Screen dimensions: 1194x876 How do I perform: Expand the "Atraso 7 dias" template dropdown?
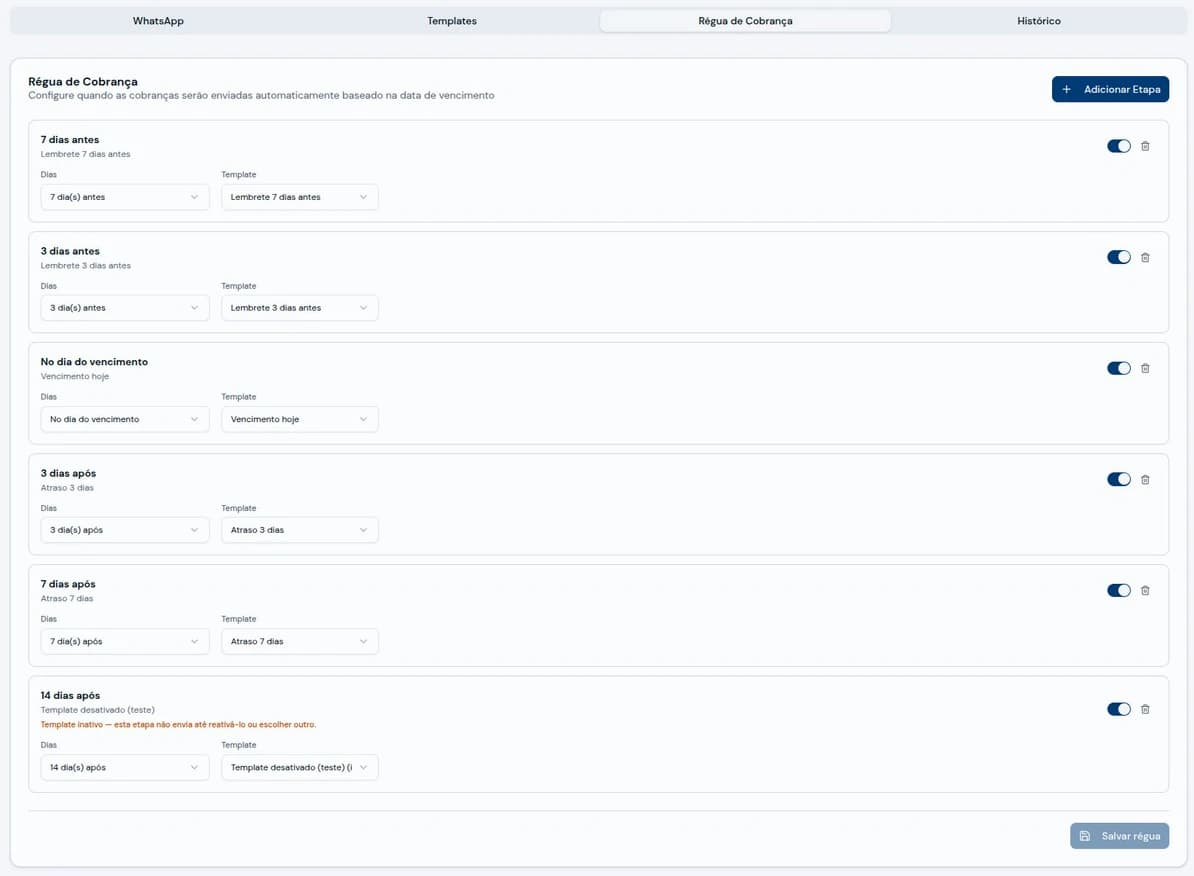coord(299,641)
